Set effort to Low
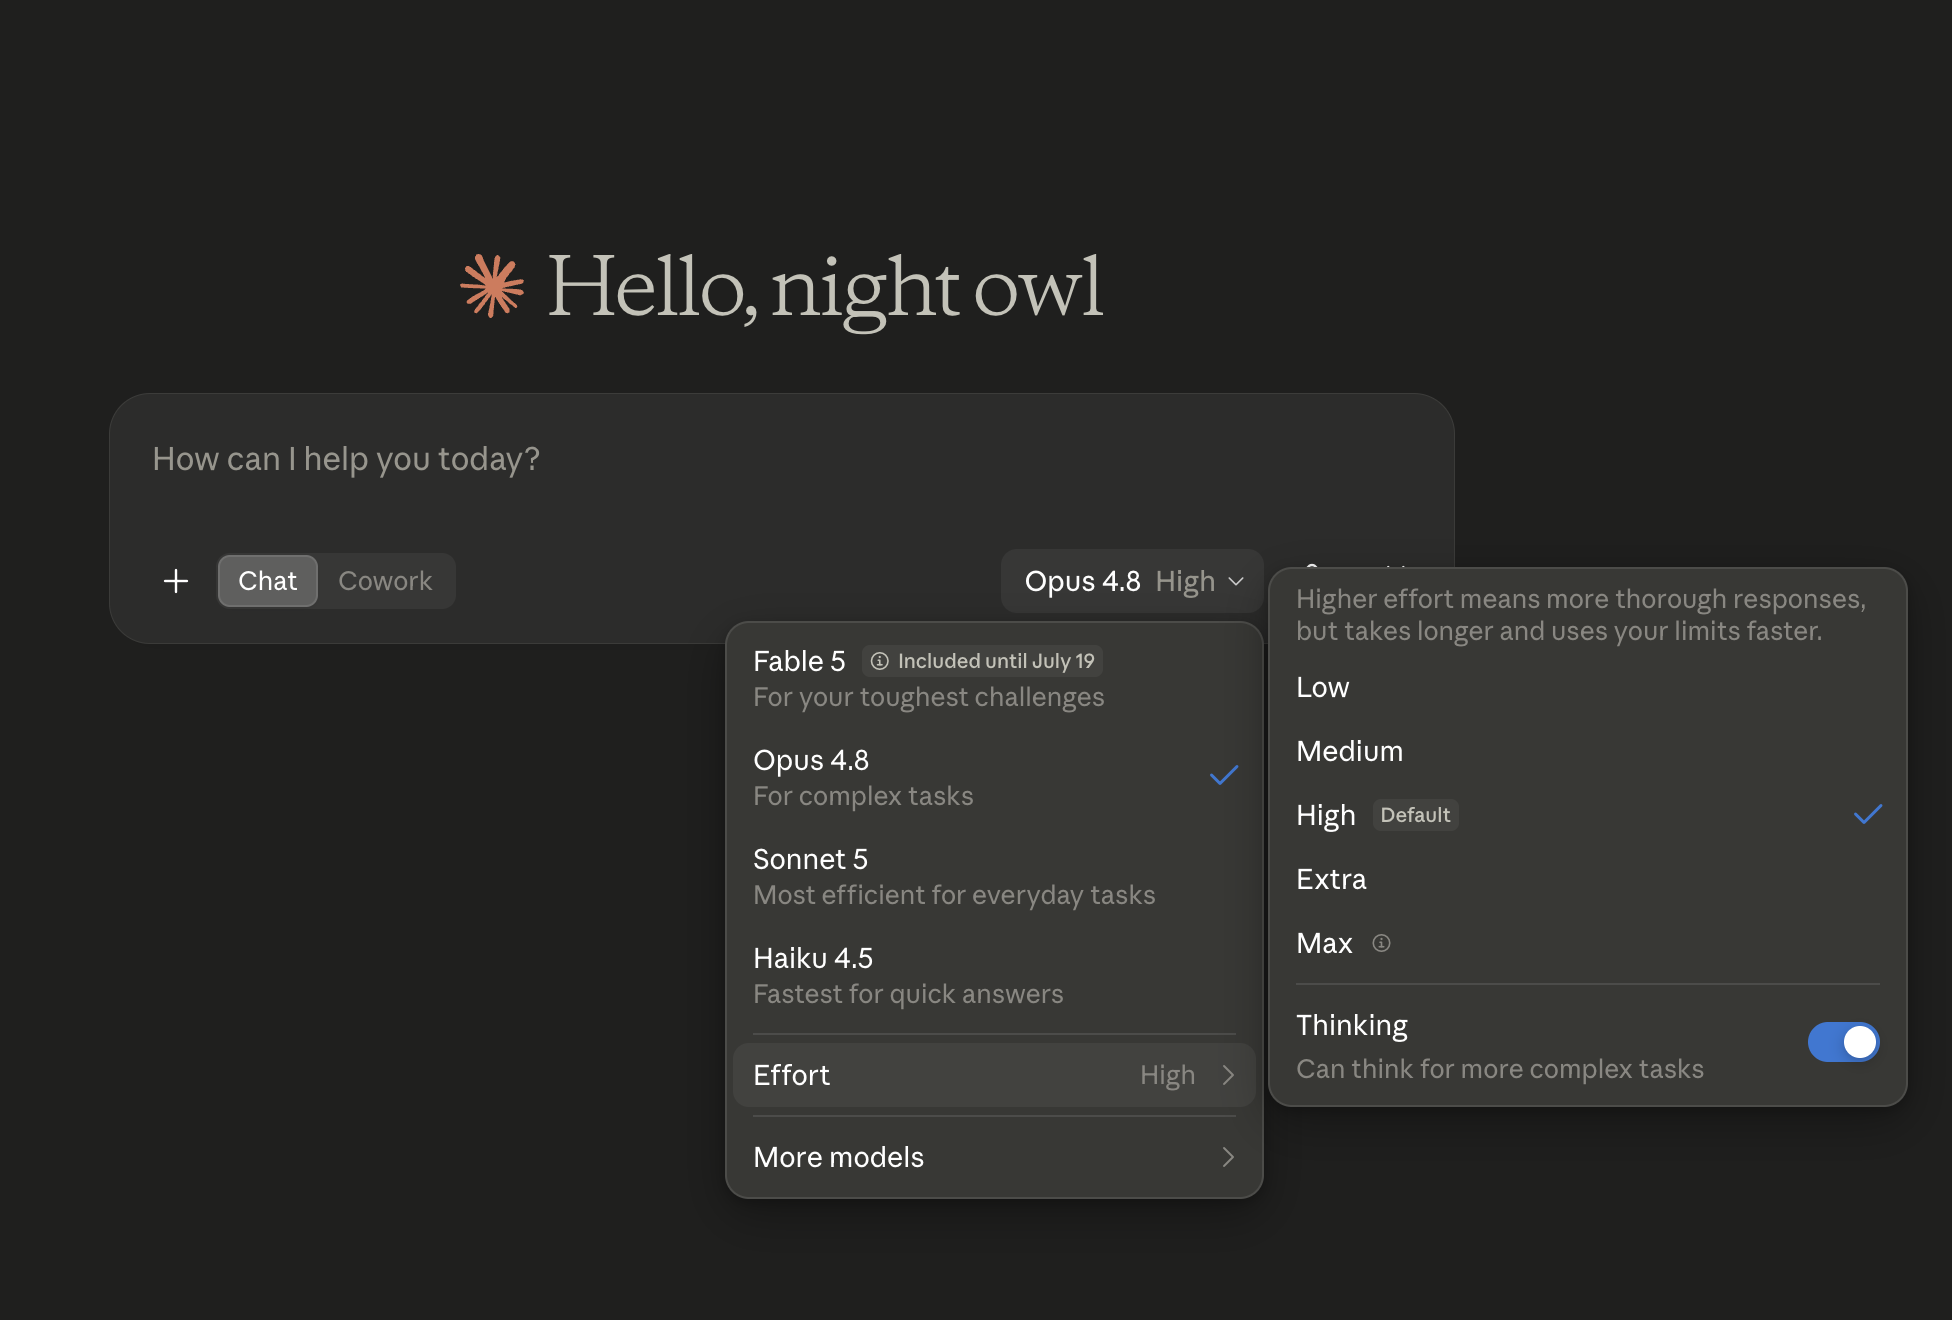Screen dimensions: 1952x1320 point(1588,687)
